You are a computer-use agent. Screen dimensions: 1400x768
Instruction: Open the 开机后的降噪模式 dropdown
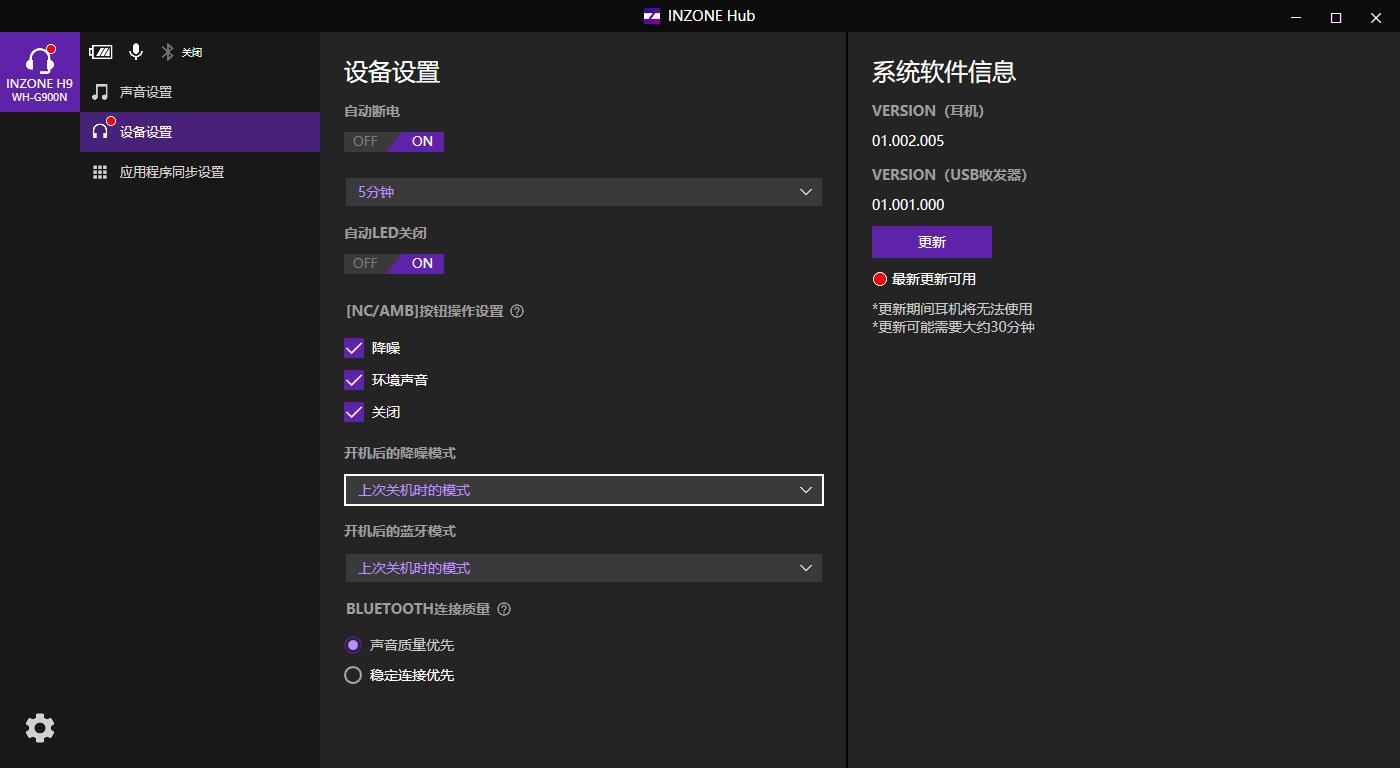click(x=584, y=490)
